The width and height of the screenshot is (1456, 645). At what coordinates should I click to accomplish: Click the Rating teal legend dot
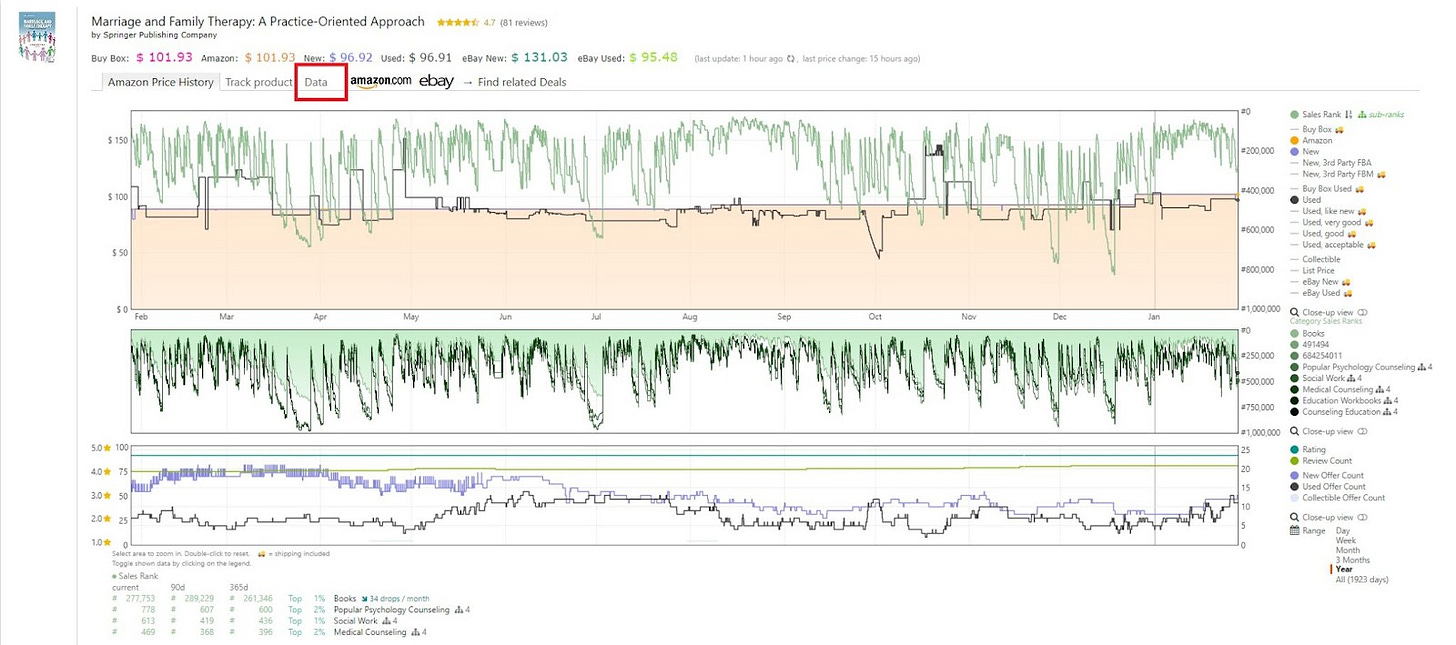coord(1294,450)
